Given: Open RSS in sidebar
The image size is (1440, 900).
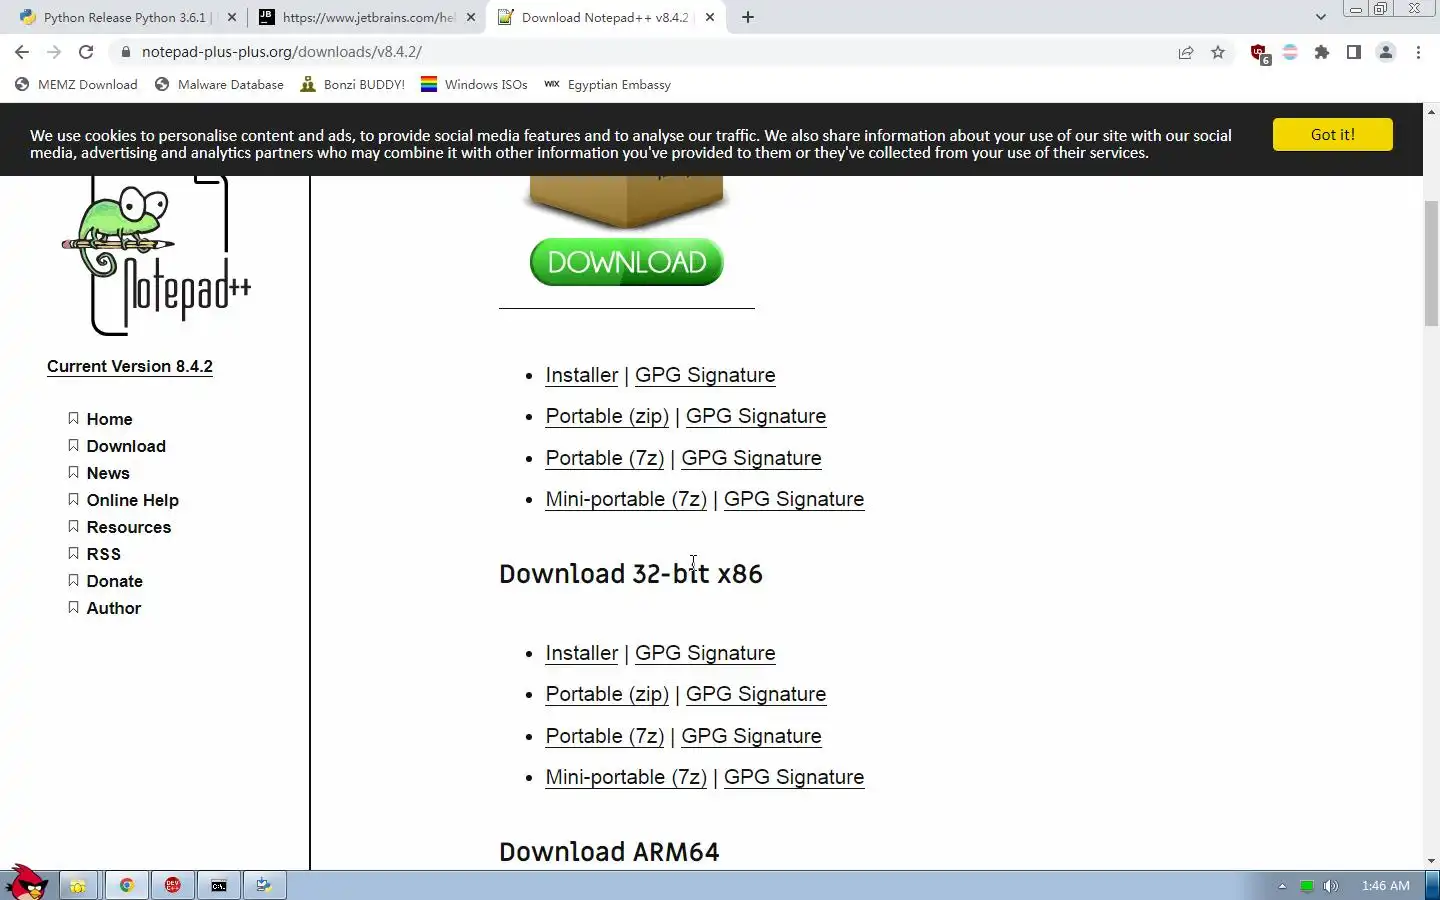Looking at the screenshot, I should pyautogui.click(x=103, y=554).
